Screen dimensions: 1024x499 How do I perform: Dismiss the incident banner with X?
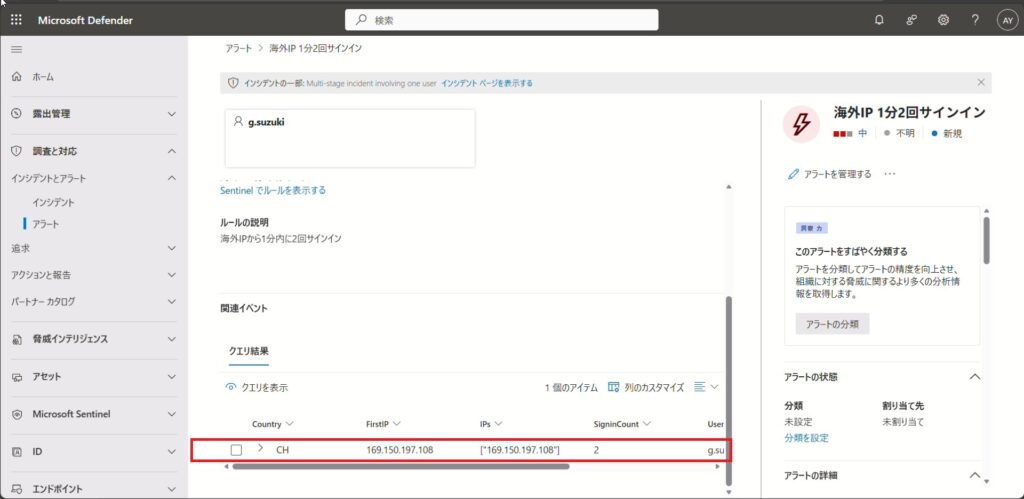coord(981,83)
